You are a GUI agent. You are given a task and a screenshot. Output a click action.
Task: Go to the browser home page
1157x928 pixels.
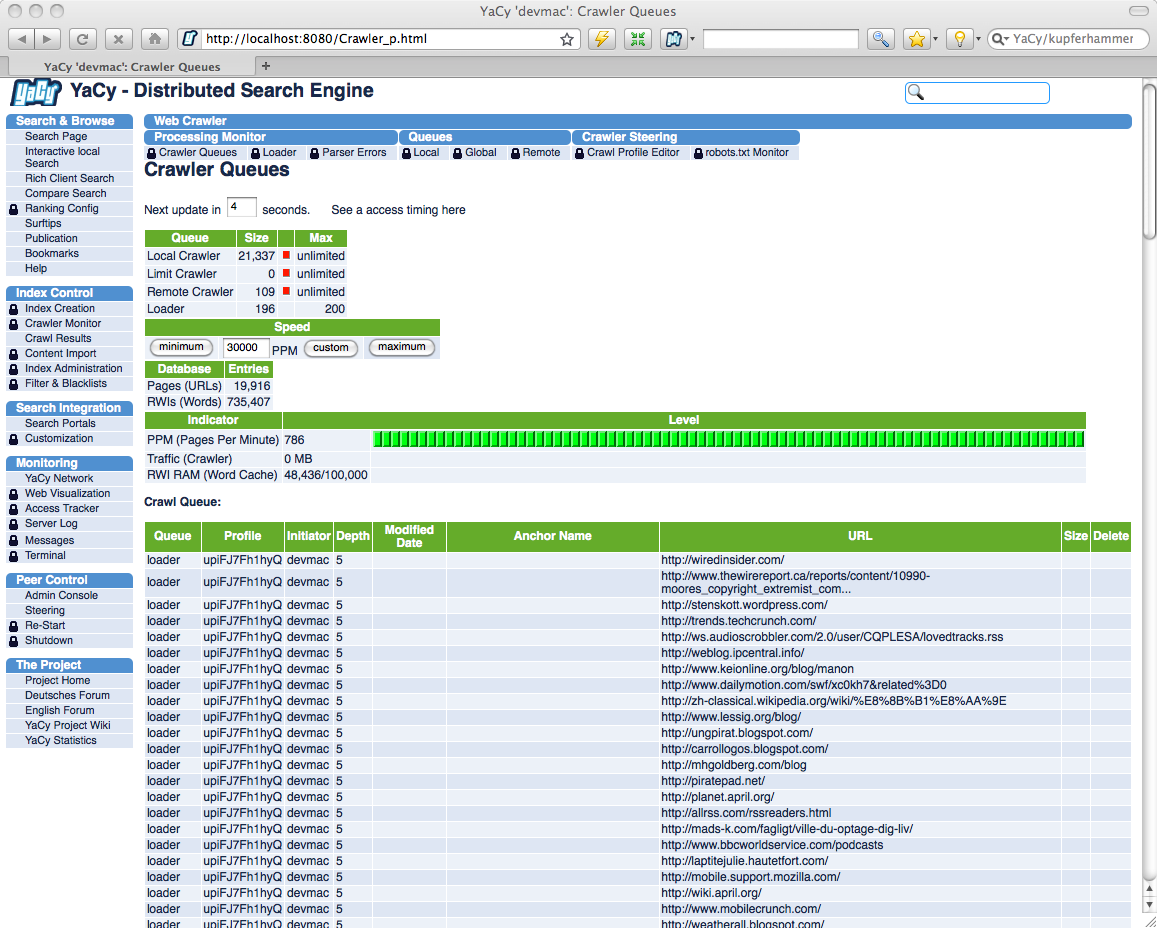click(153, 39)
